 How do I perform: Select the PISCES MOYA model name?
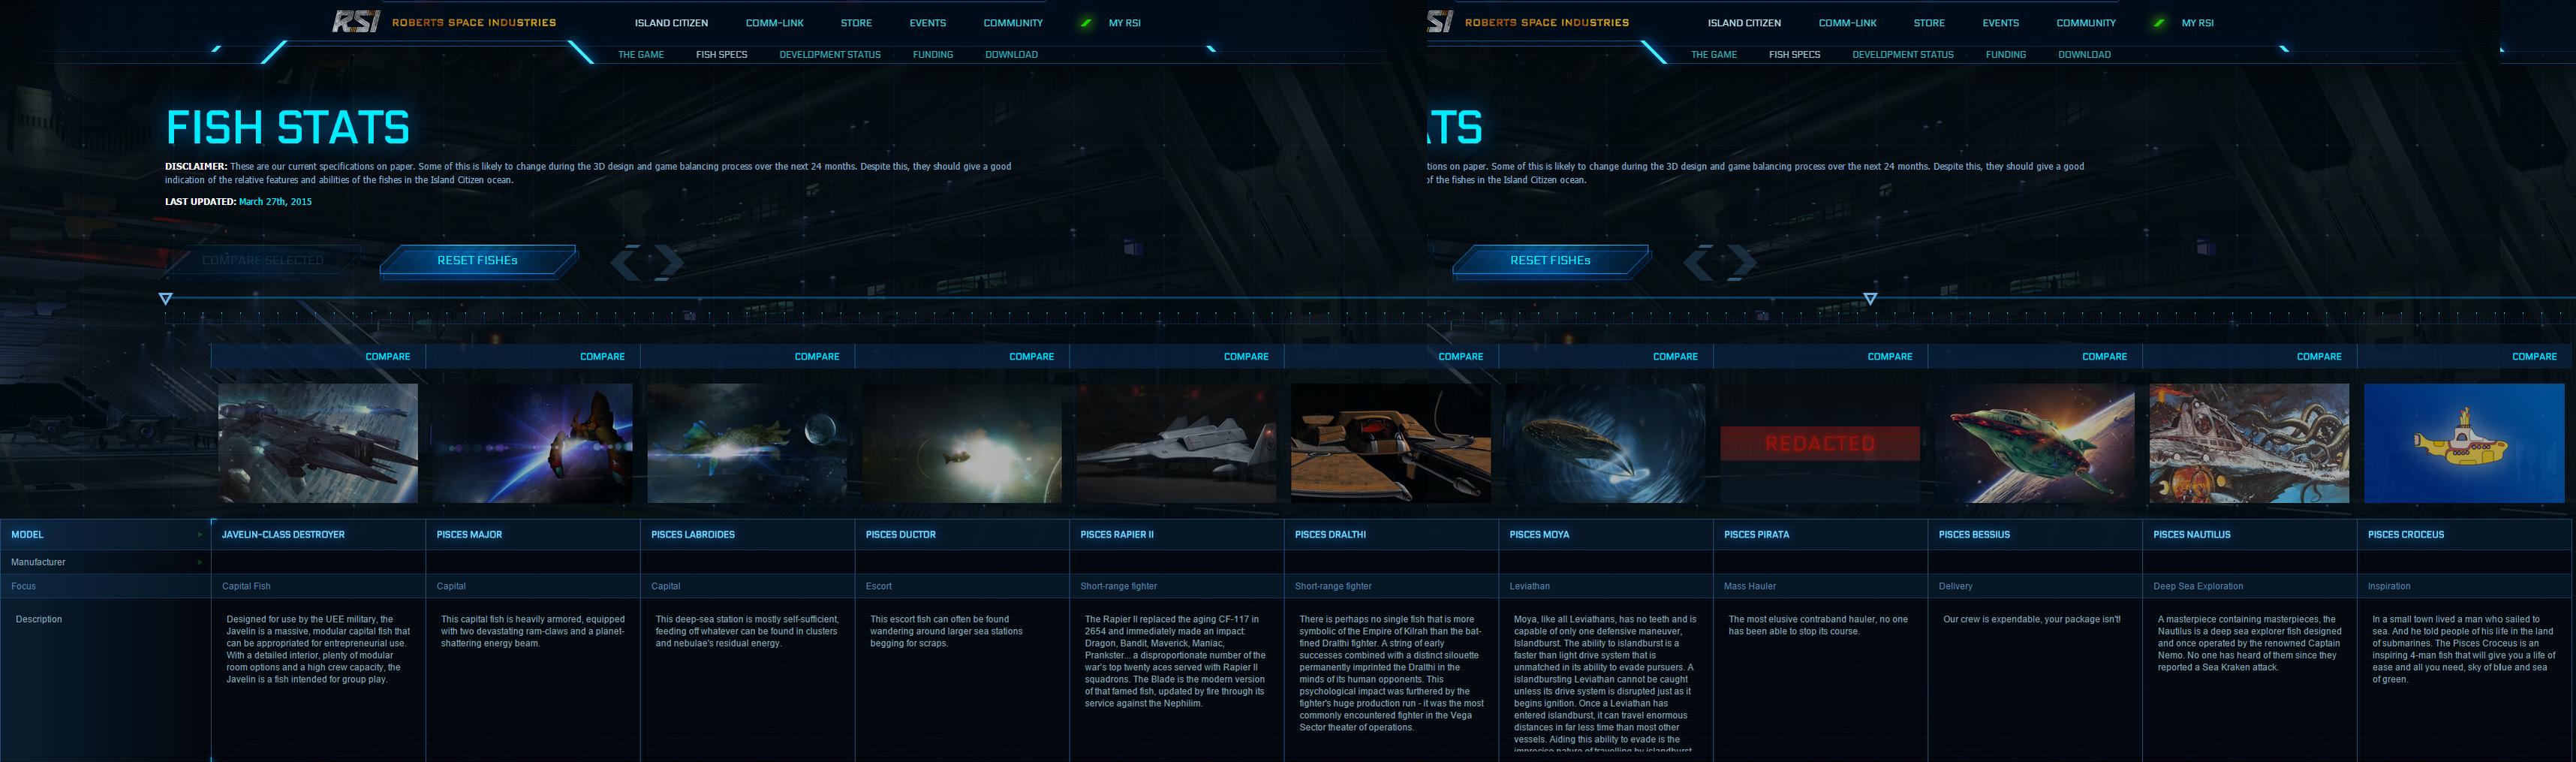click(1539, 535)
